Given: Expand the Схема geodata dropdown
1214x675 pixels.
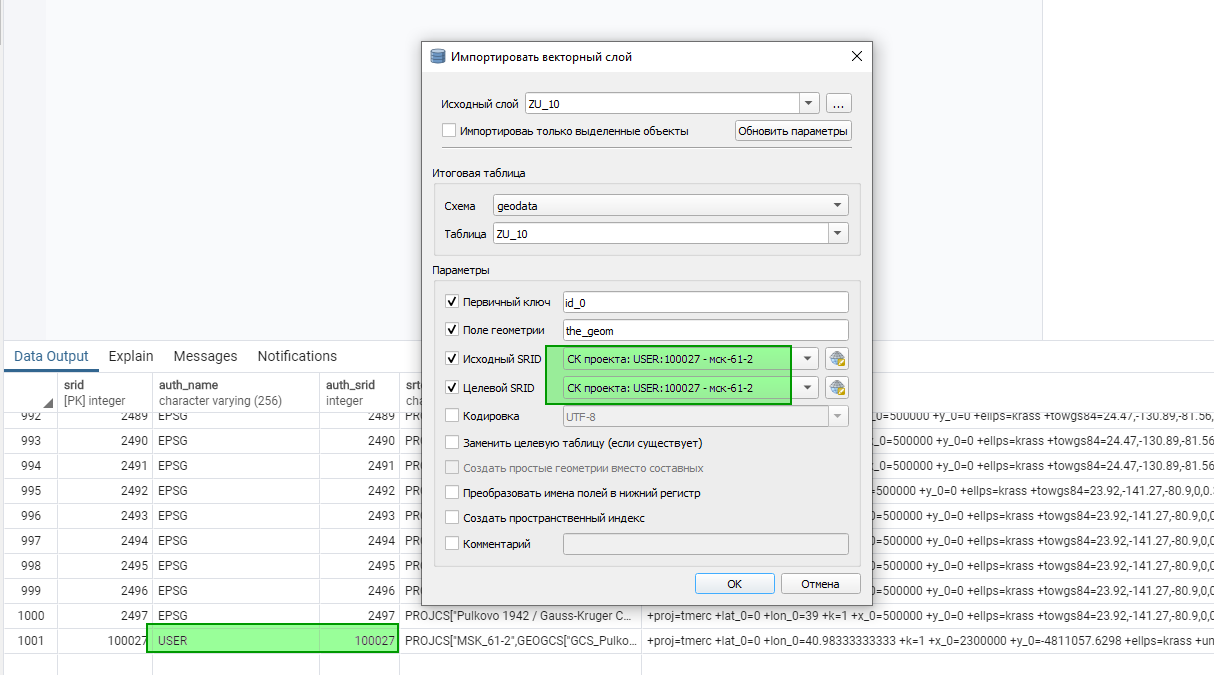Looking at the screenshot, I should click(837, 206).
